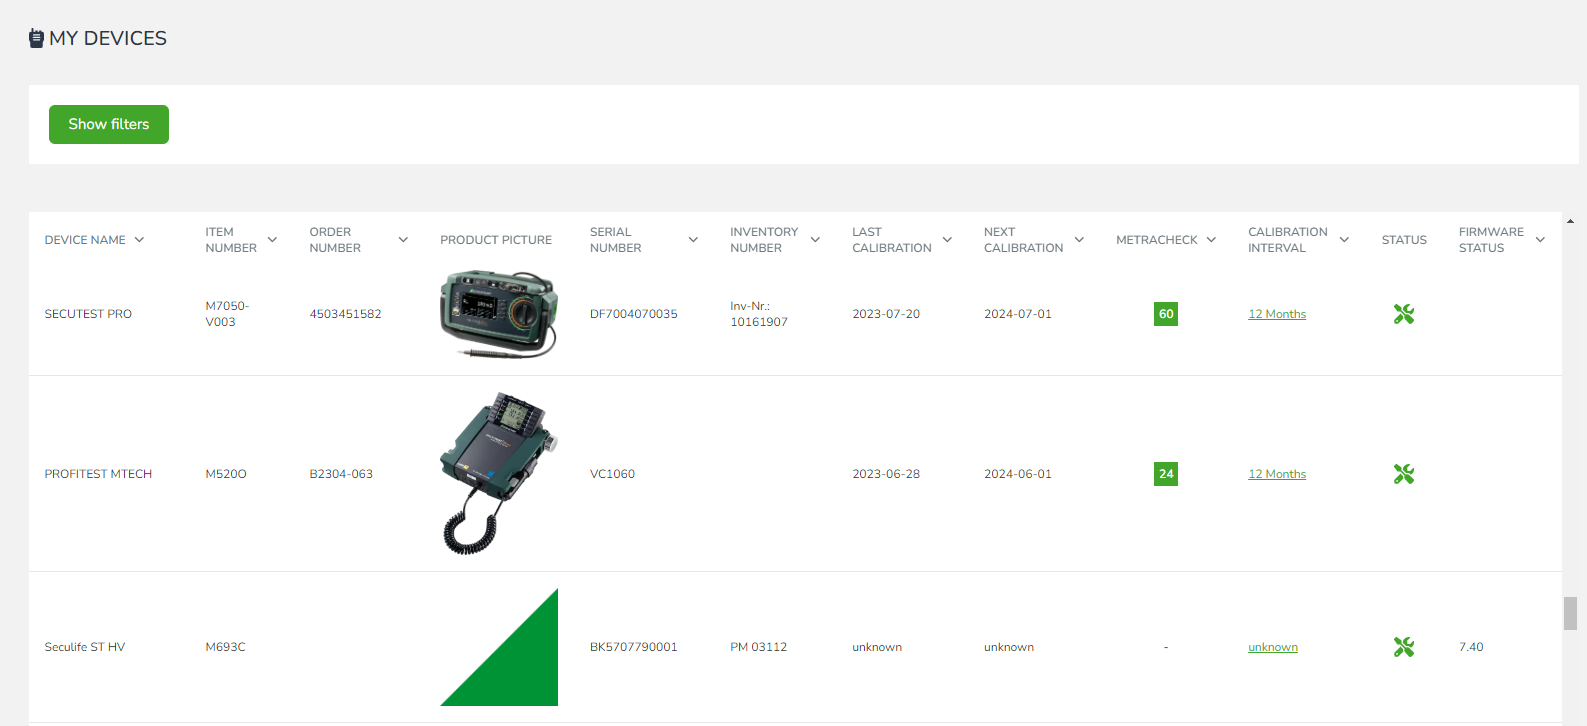Screen dimensions: 1587x726
Task: Expand the Last Calibration column chevron
Action: pos(947,240)
